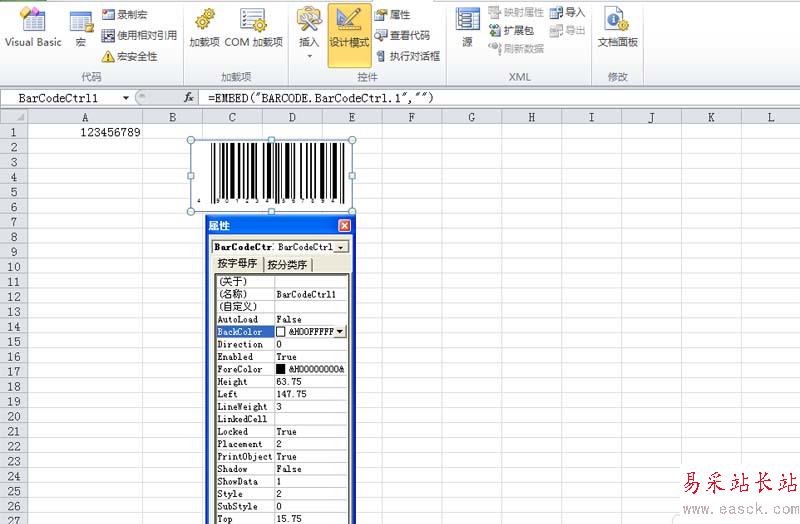800x524 pixels.
Task: Open the BackColor dropdown arrow
Action: click(340, 332)
